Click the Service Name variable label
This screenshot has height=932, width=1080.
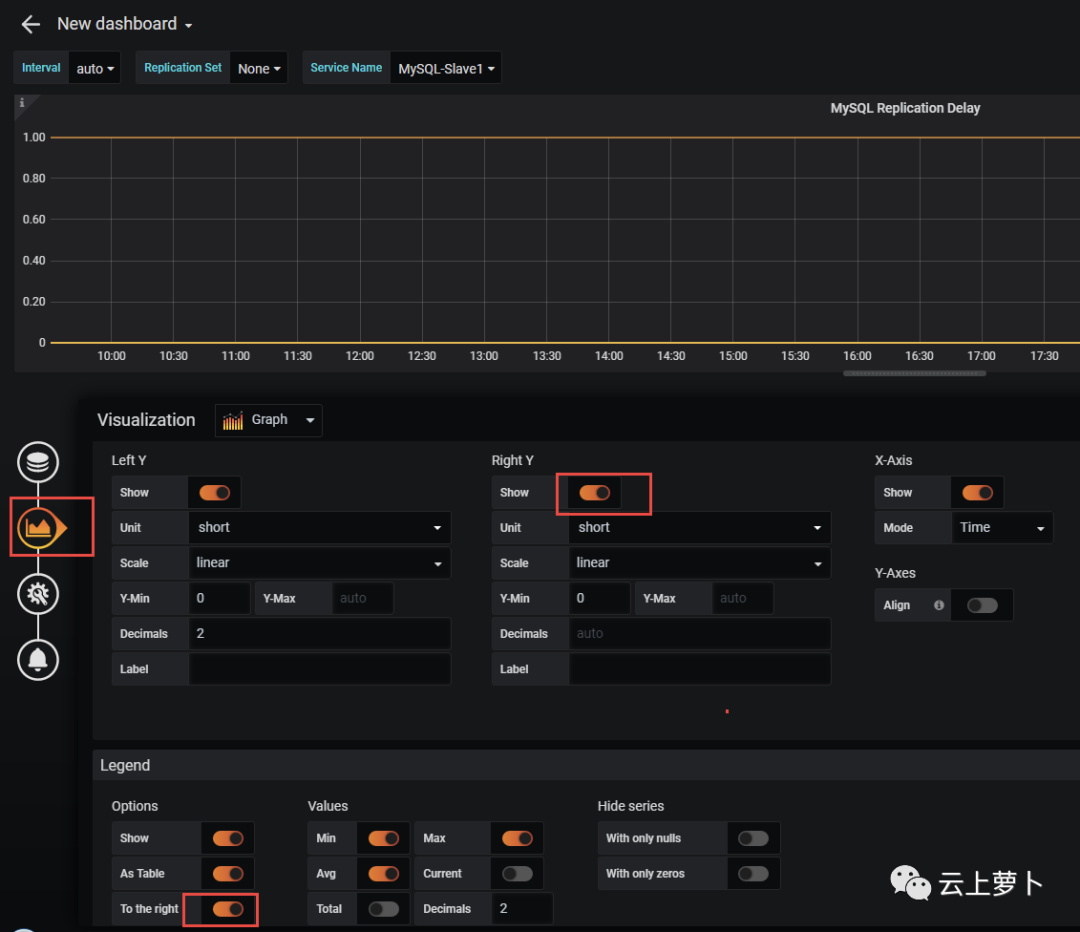346,68
